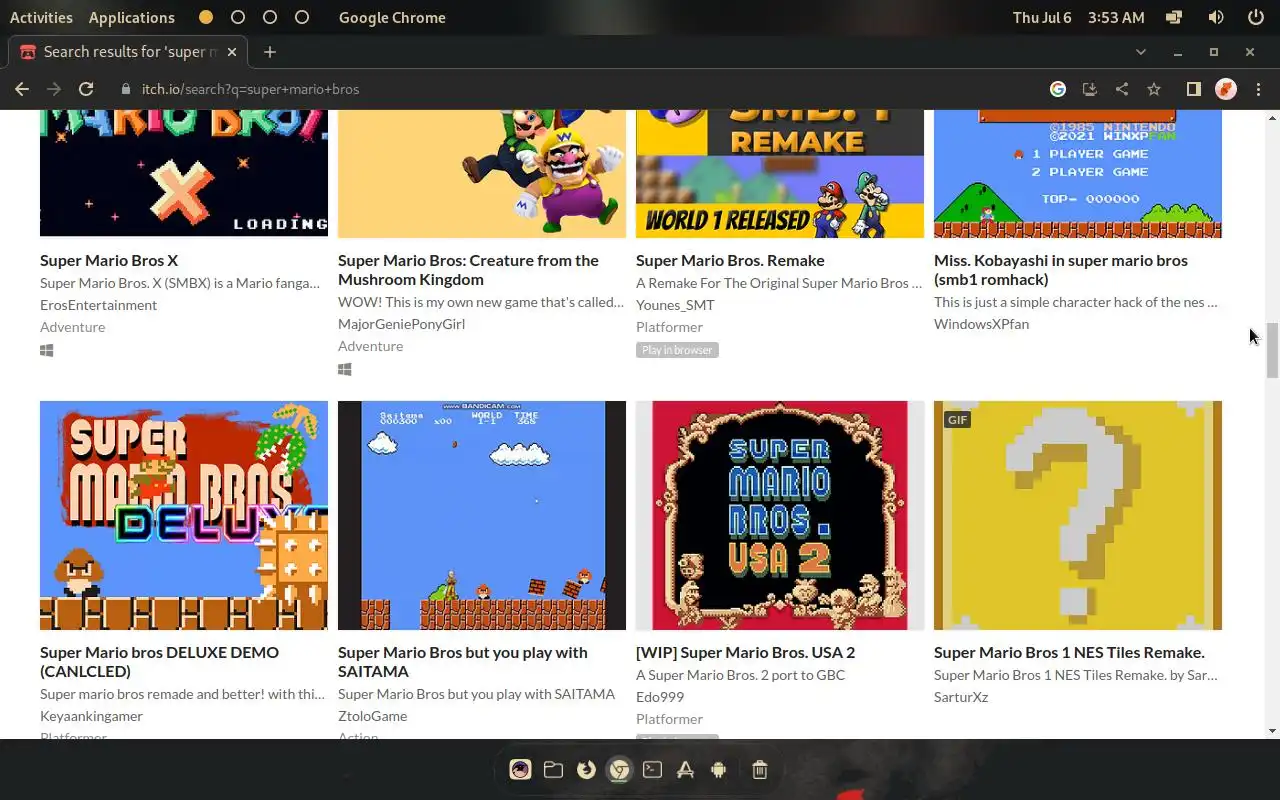Screen dimensions: 1280x800
Task: Open the Applications menu
Action: pos(131,17)
